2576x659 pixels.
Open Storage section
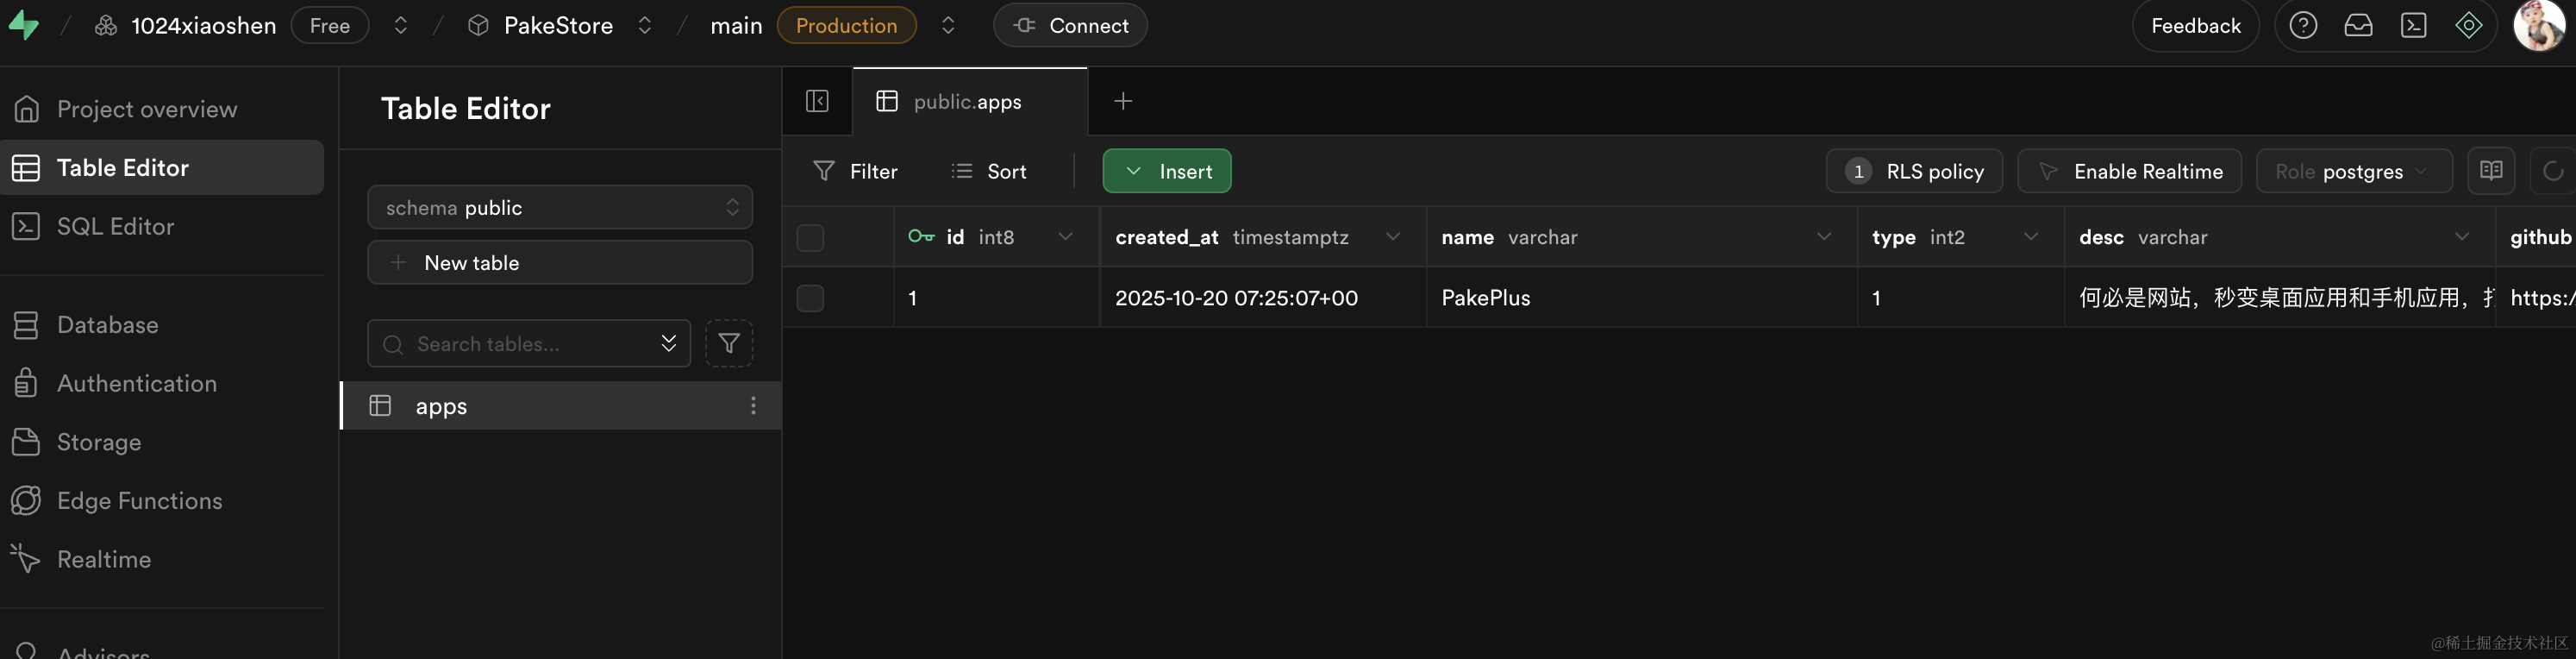(x=162, y=442)
